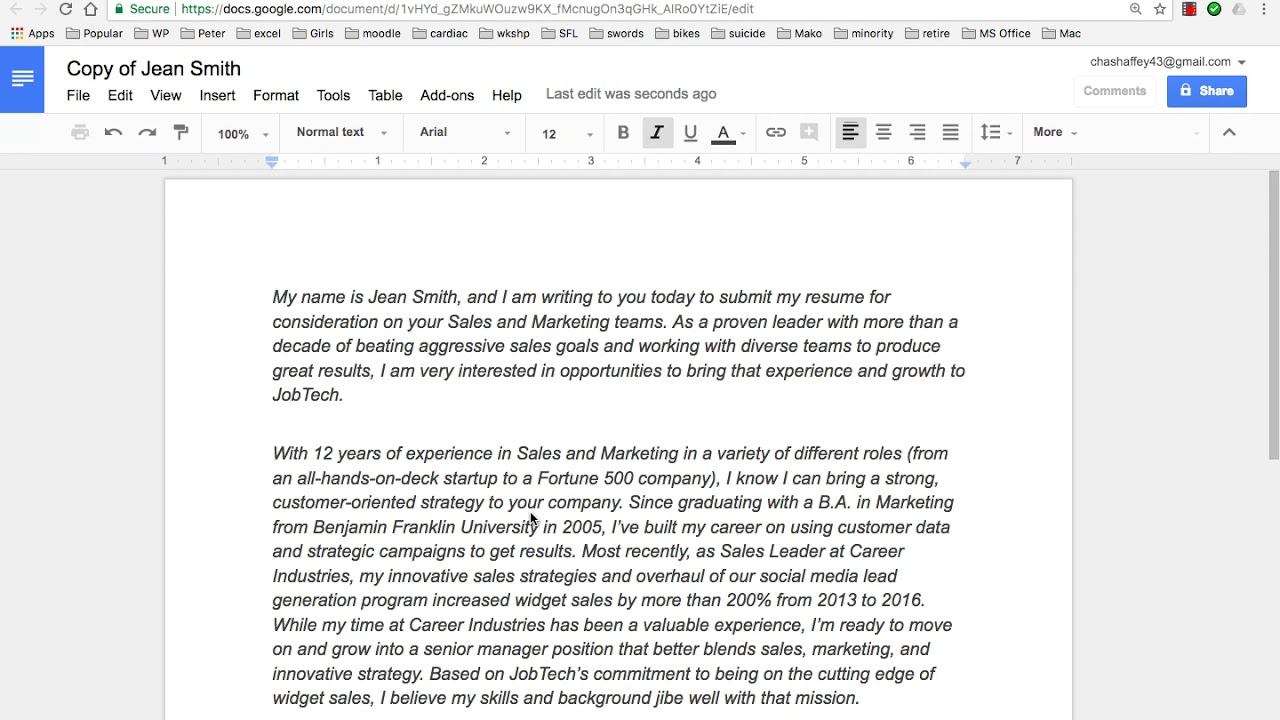Click the Comments button
This screenshot has height=720, width=1280.
(1114, 91)
